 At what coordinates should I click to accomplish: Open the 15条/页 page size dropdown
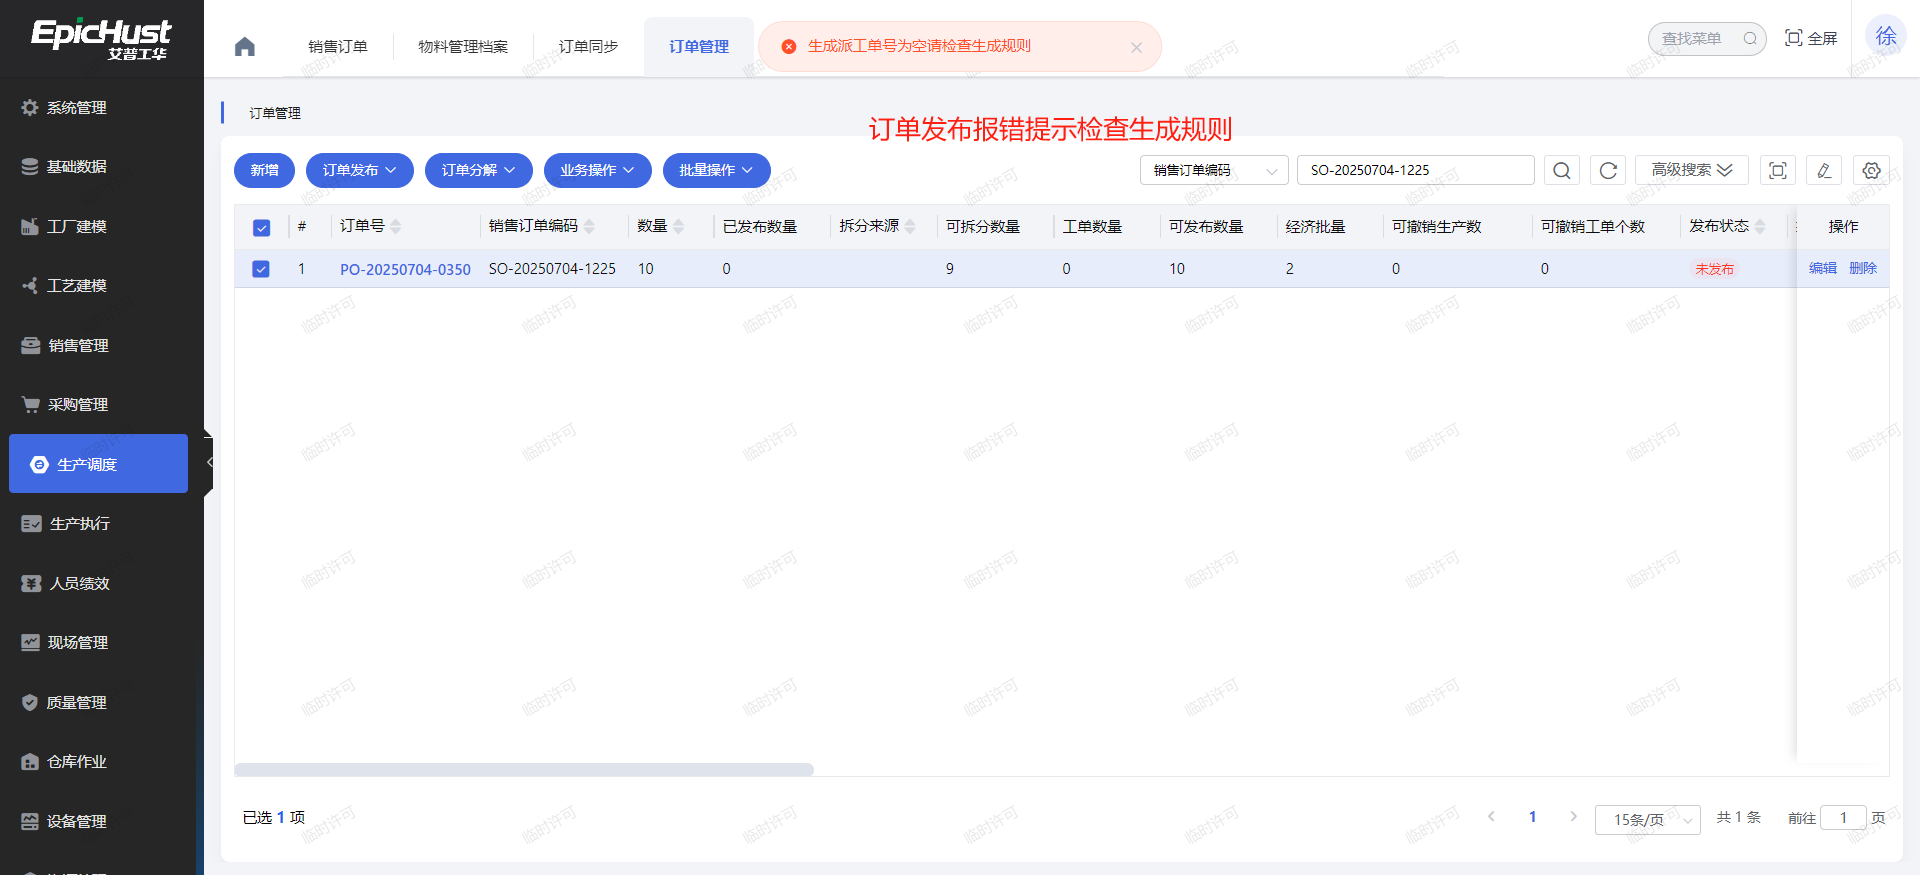point(1646,819)
